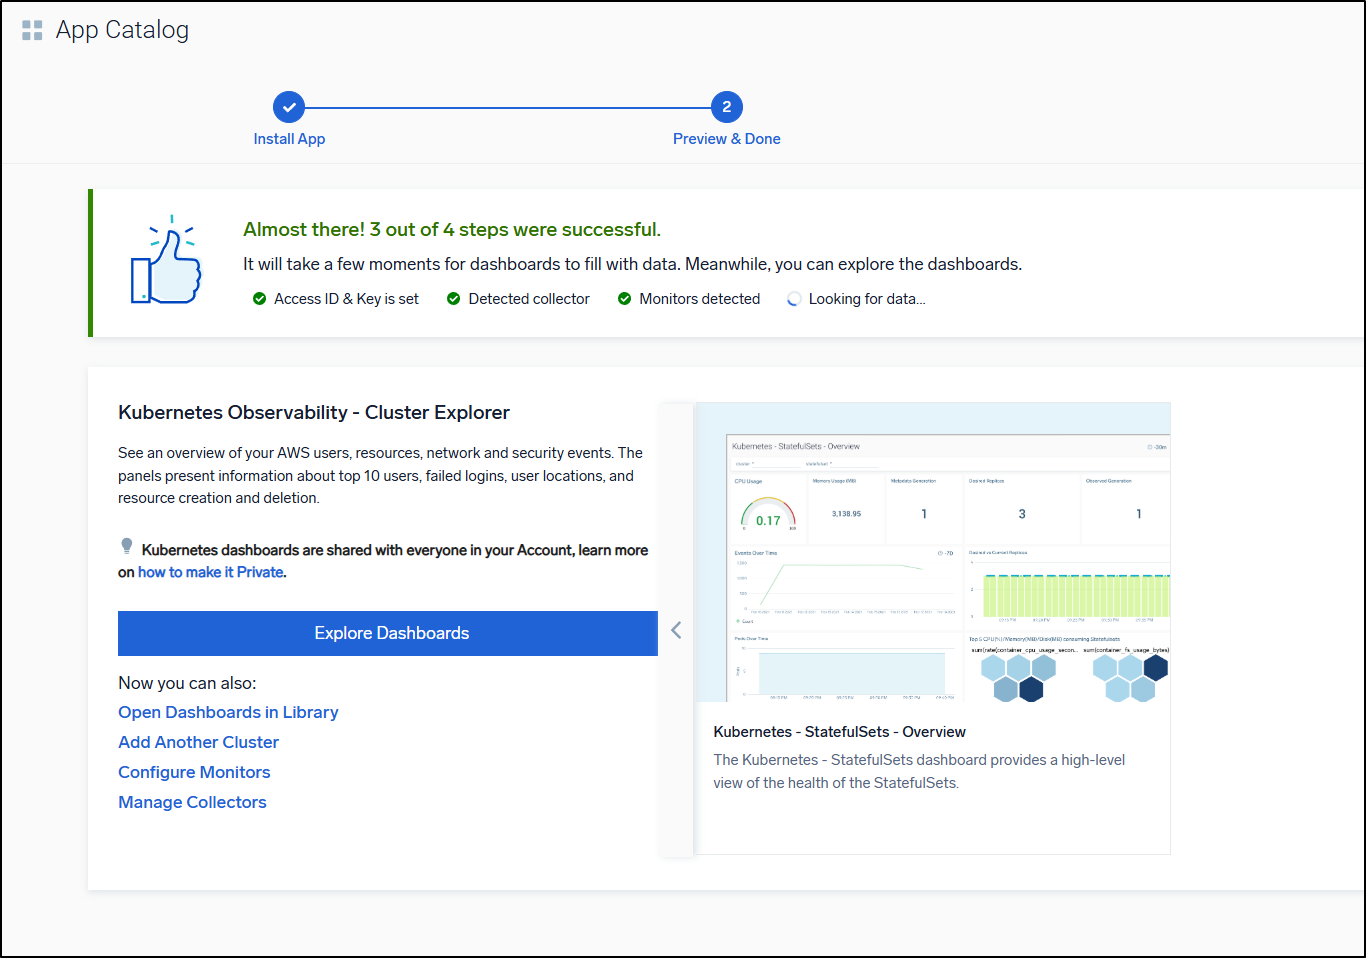Image resolution: width=1366 pixels, height=958 pixels.
Task: Click the StatefulSets Overview dashboard preview thumbnail
Action: click(x=932, y=552)
